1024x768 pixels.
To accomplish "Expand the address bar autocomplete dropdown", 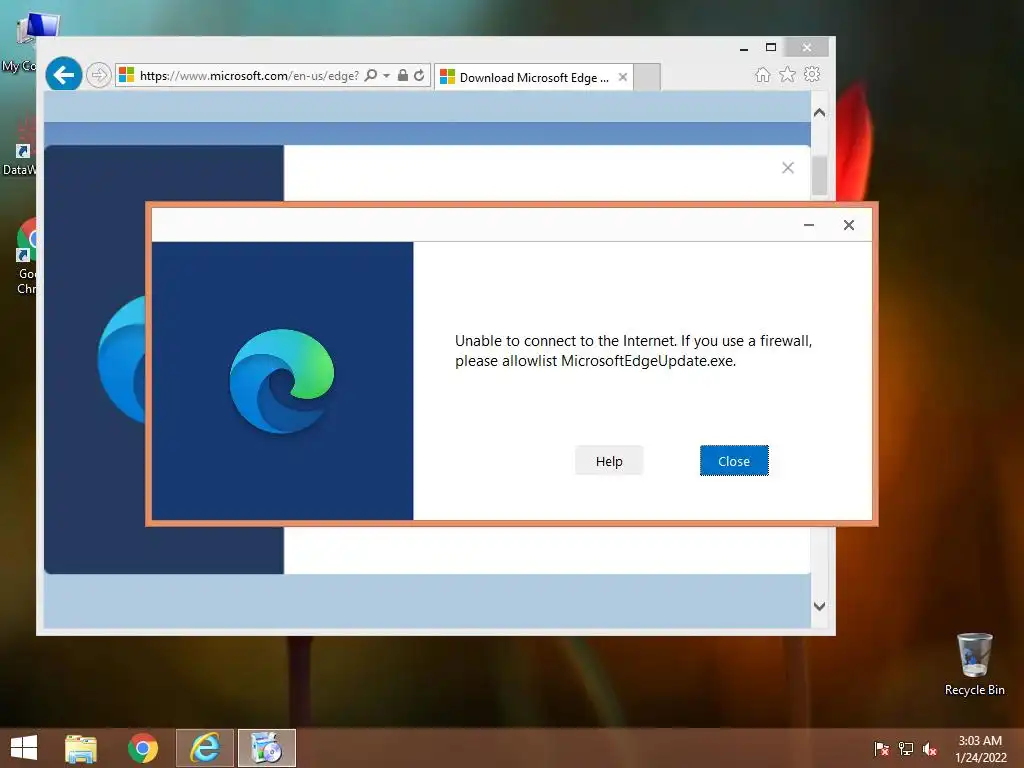I will [387, 76].
